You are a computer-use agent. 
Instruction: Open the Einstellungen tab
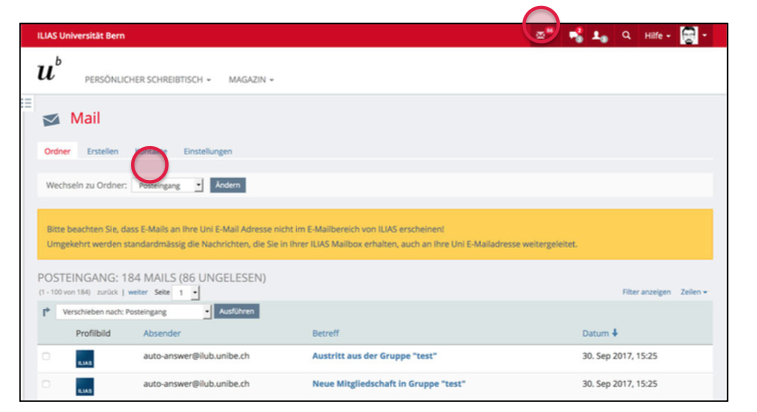207,151
